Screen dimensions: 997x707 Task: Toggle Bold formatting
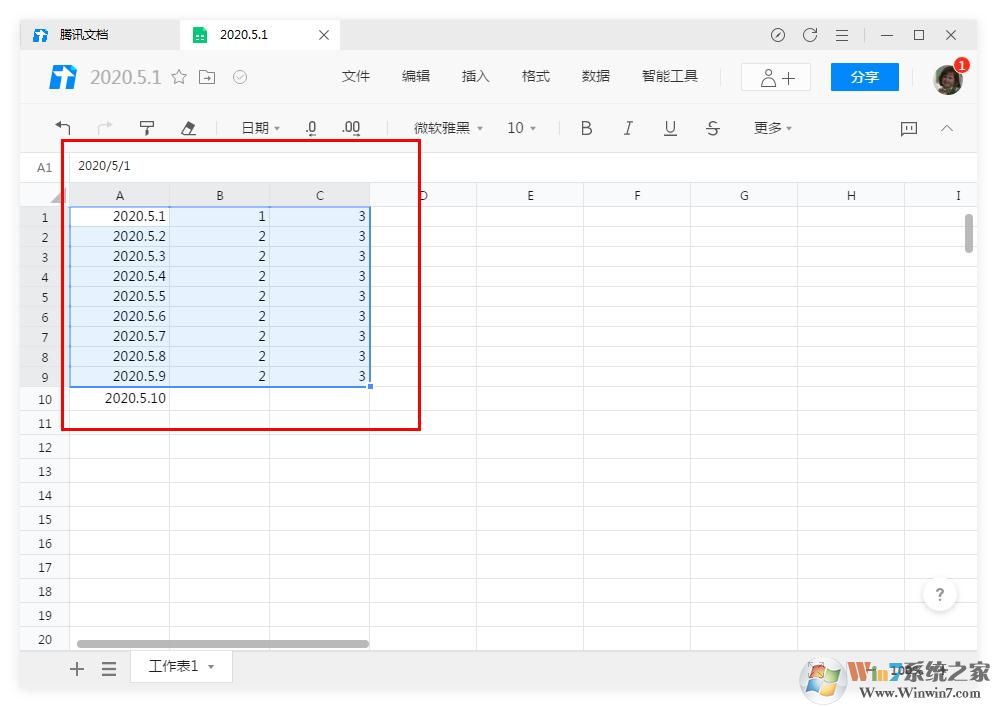pos(586,128)
